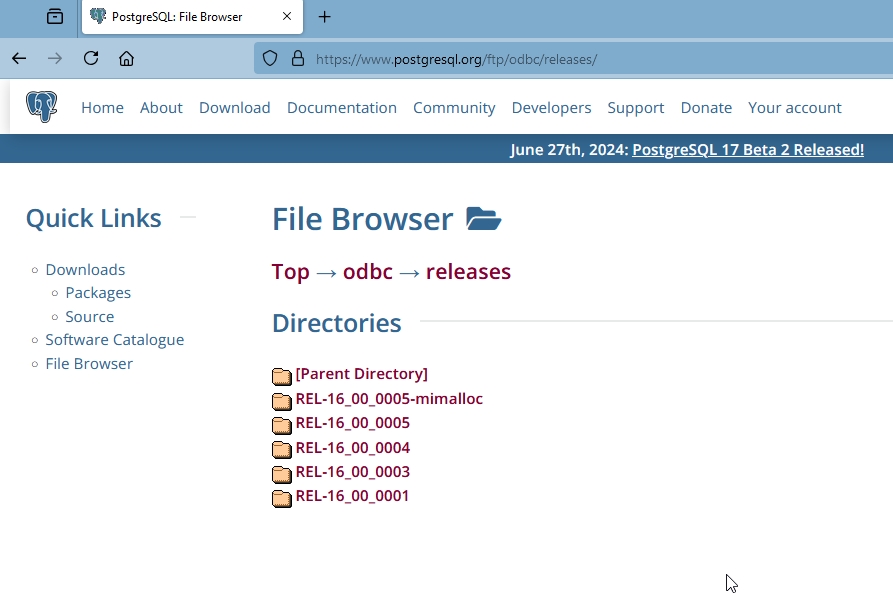This screenshot has width=893, height=605.
Task: Reload the page with refresh icon
Action: 91,59
